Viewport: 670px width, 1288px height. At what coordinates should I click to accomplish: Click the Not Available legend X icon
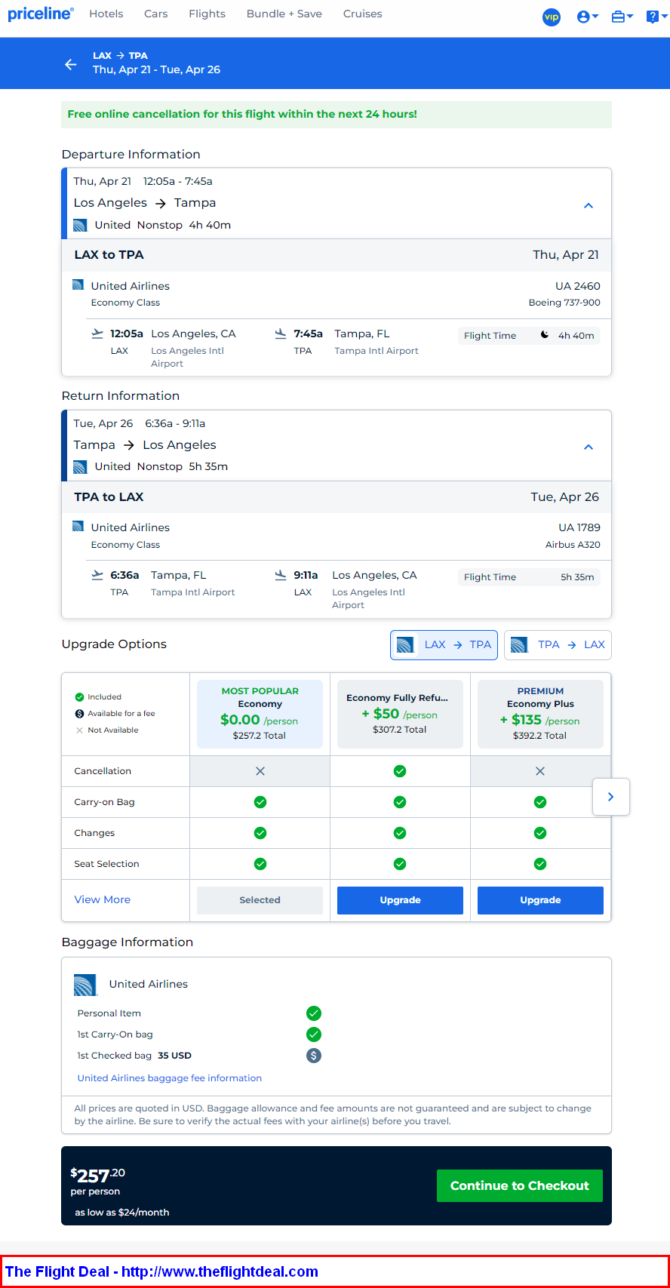[x=79, y=730]
